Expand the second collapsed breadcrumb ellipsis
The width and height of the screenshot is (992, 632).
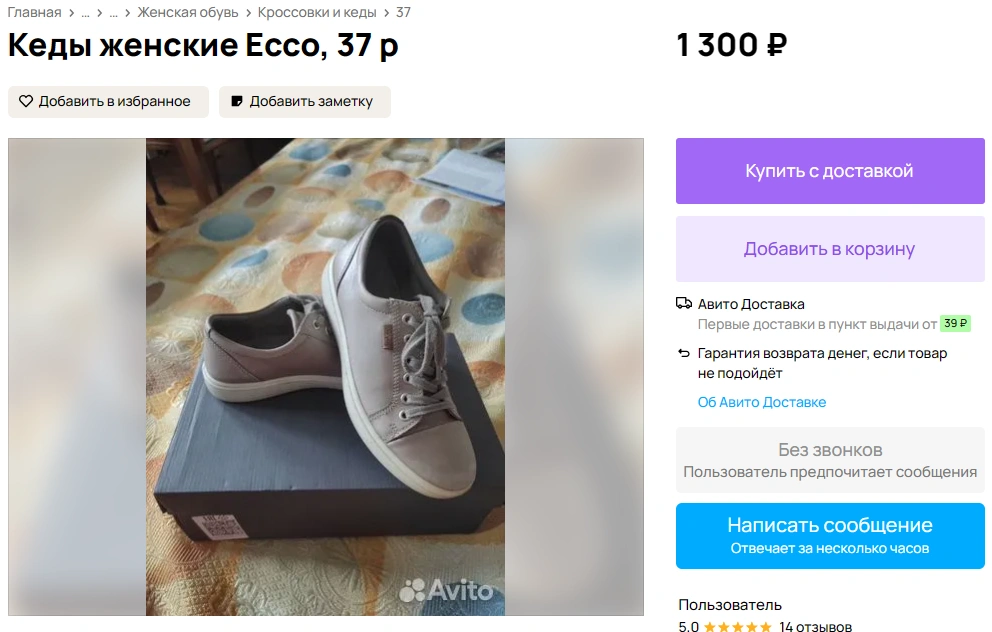coord(113,13)
